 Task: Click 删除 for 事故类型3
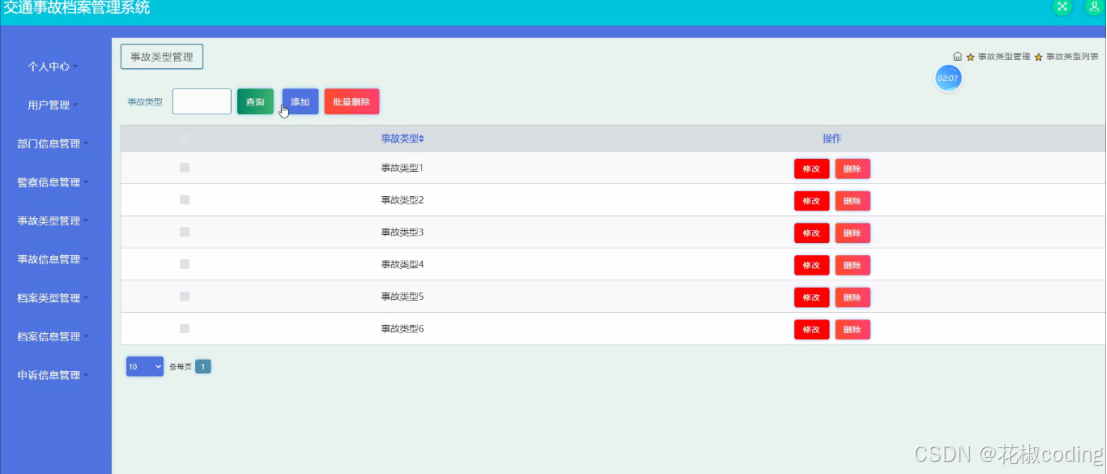coord(852,233)
